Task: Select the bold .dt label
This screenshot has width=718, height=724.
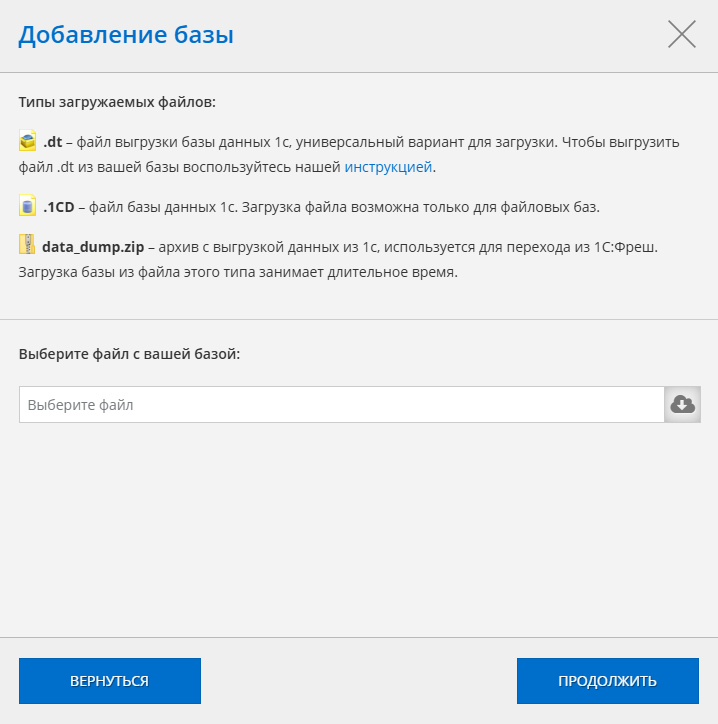Action: click(x=53, y=142)
